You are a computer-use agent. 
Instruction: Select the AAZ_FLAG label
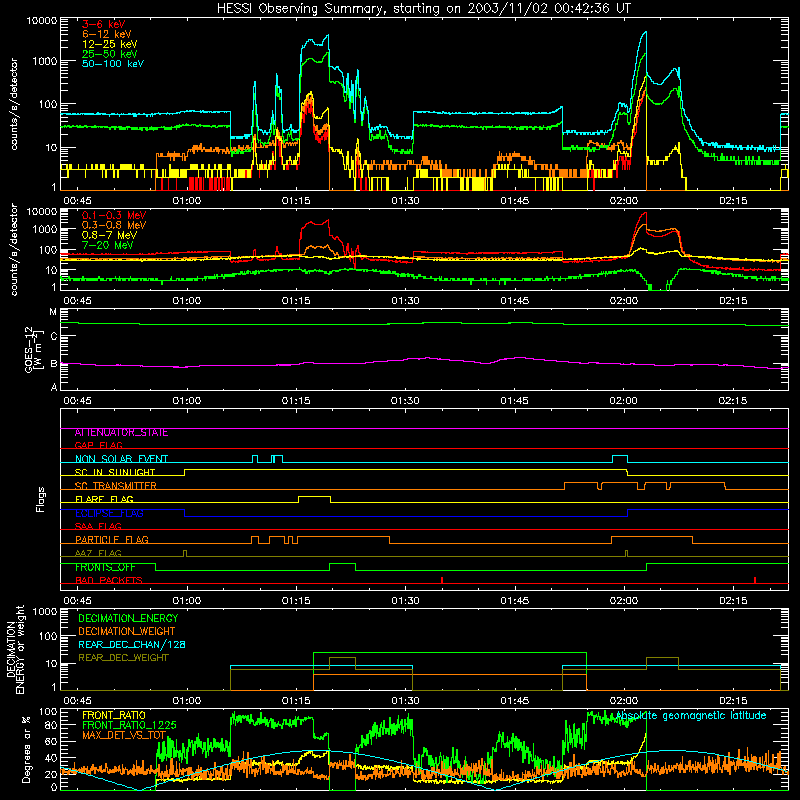98,553
